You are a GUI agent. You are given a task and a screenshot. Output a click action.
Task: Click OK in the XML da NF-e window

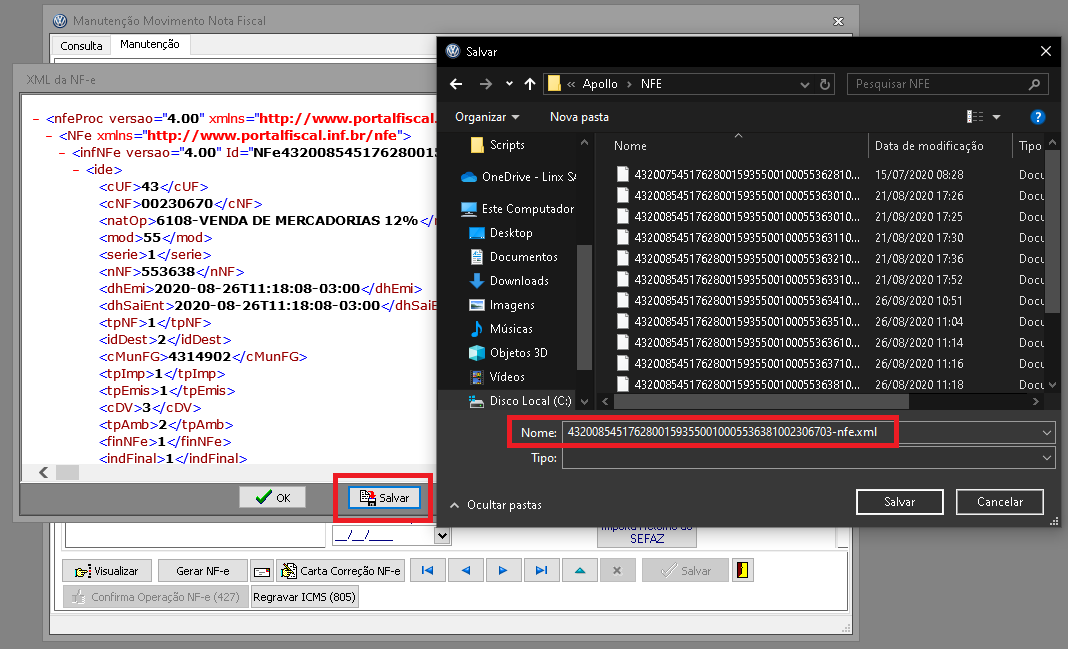[272, 498]
